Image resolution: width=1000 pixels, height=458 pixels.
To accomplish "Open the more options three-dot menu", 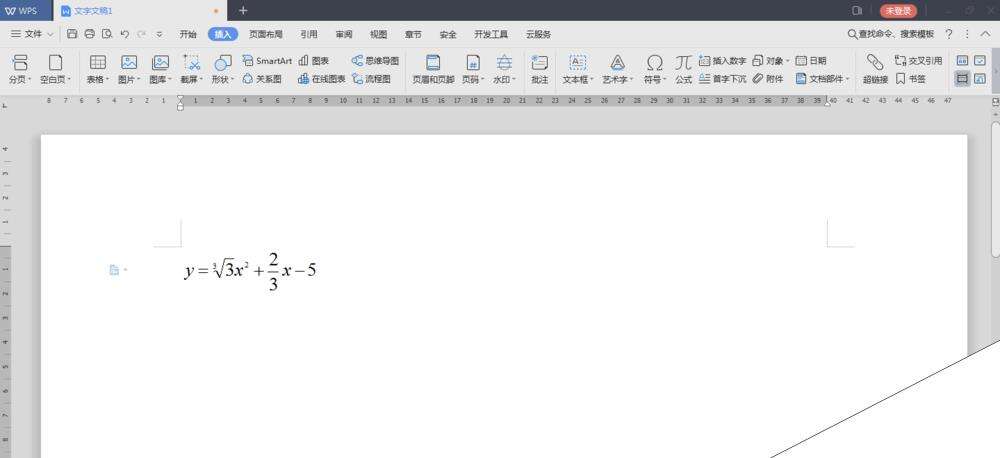I will pyautogui.click(x=967, y=34).
